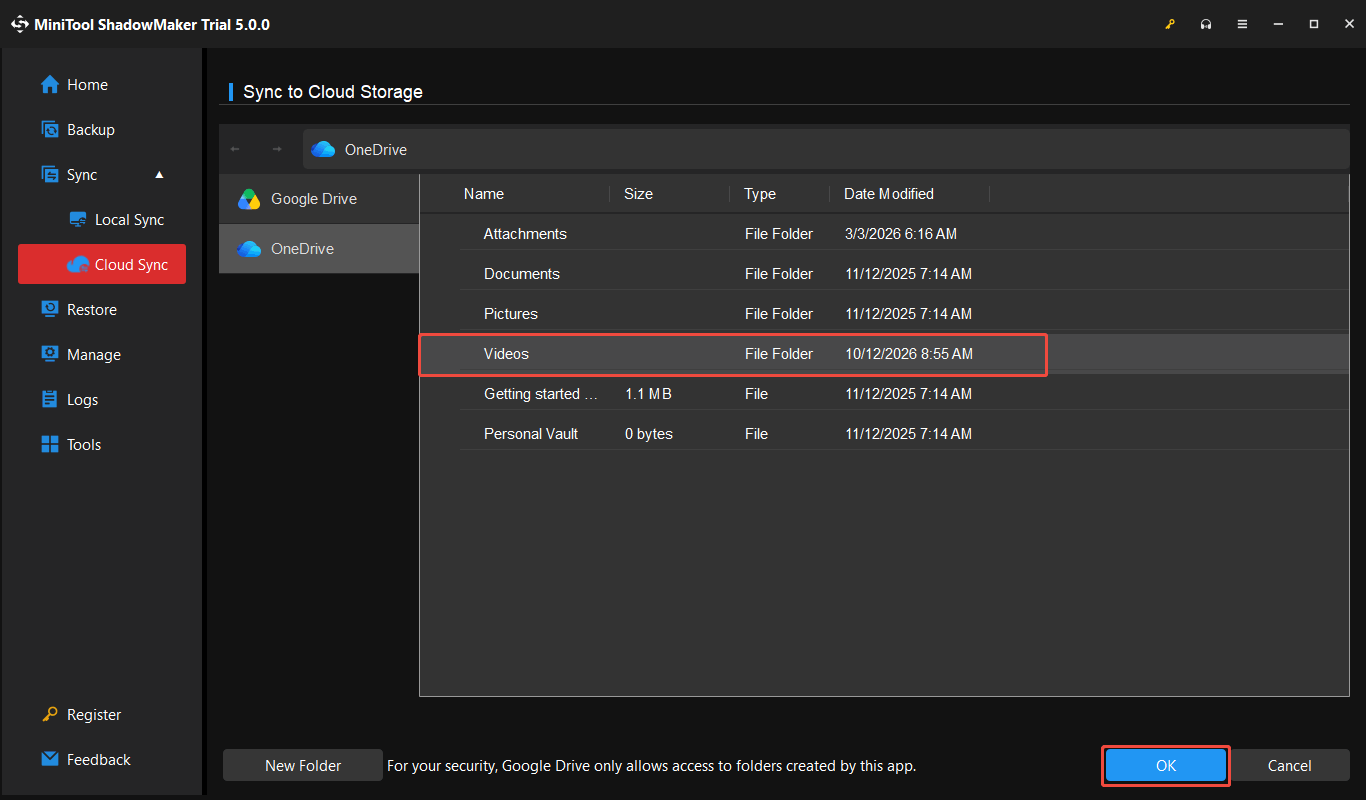The width and height of the screenshot is (1366, 800).
Task: Open Cloud Sync page
Action: pyautogui.click(x=102, y=264)
